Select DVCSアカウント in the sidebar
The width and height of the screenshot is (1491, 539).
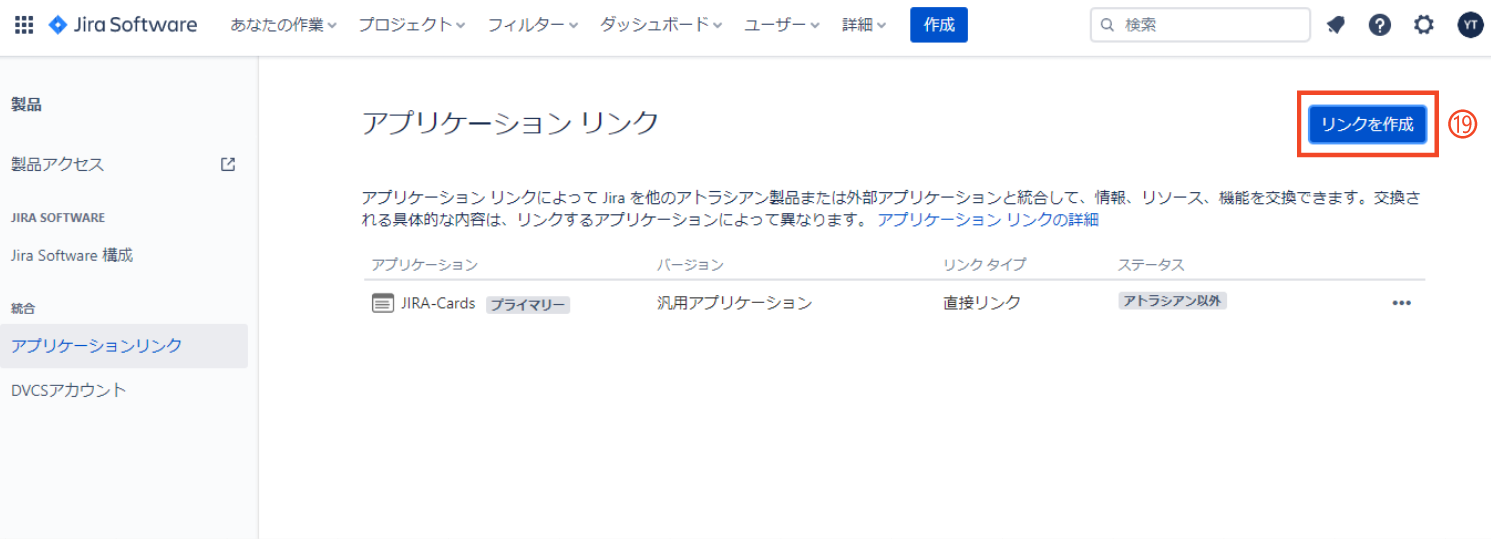pos(69,390)
